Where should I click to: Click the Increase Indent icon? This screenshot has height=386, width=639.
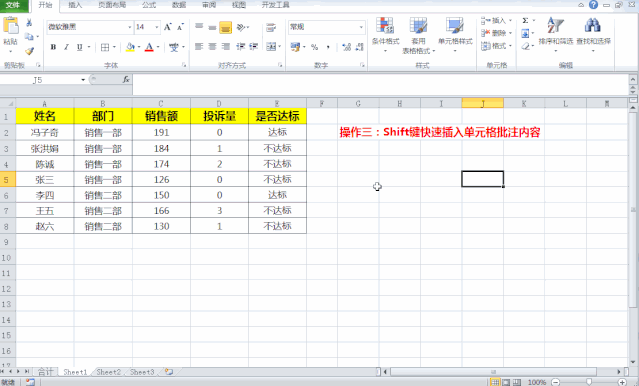253,47
